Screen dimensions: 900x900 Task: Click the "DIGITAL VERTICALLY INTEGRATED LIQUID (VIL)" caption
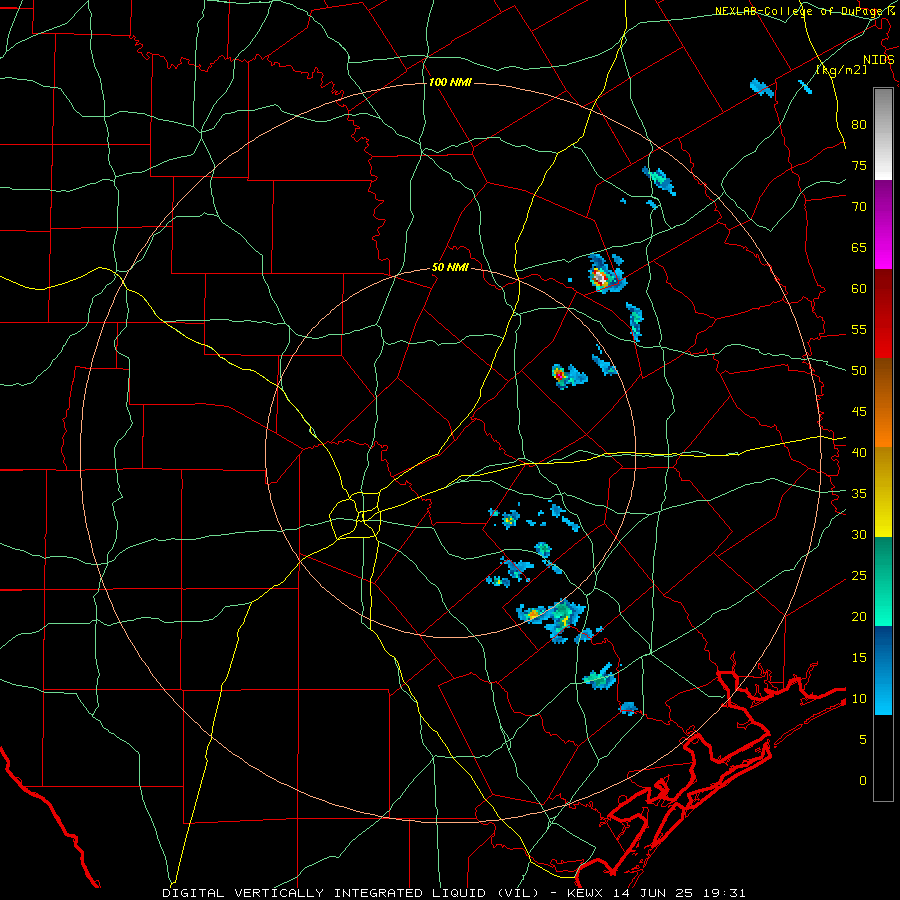(351, 893)
